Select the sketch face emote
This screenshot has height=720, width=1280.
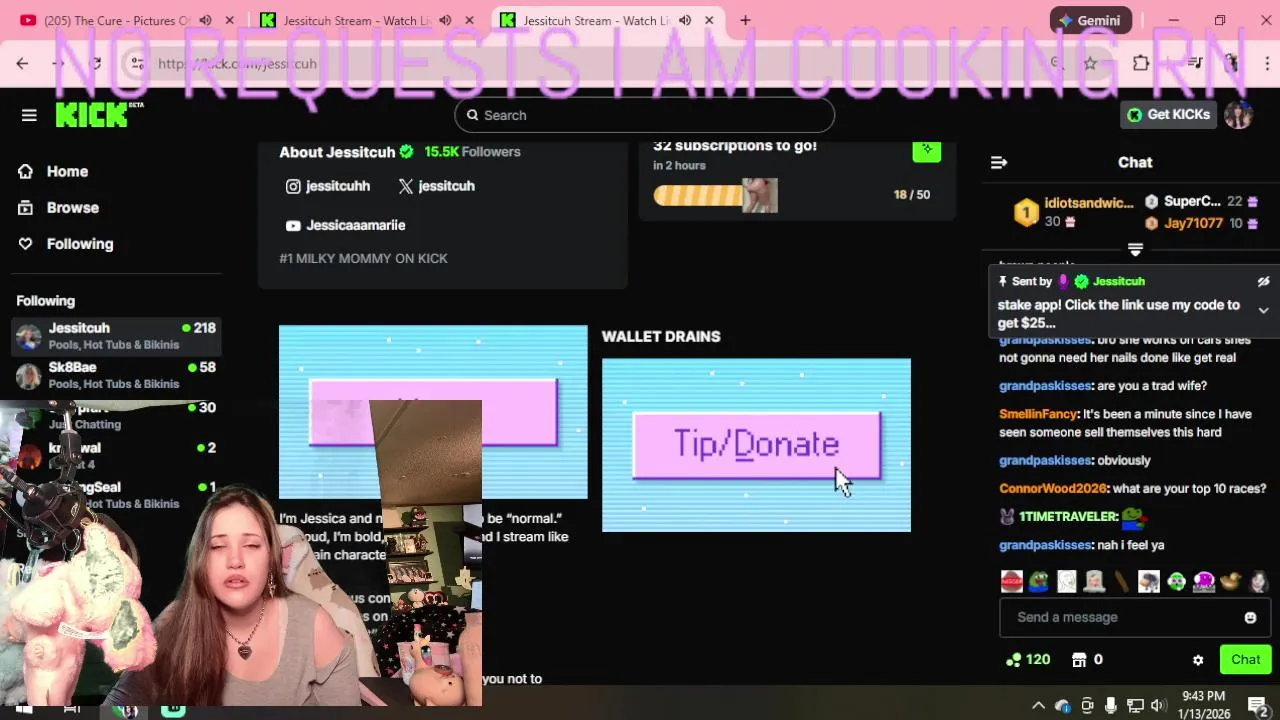pos(1067,581)
